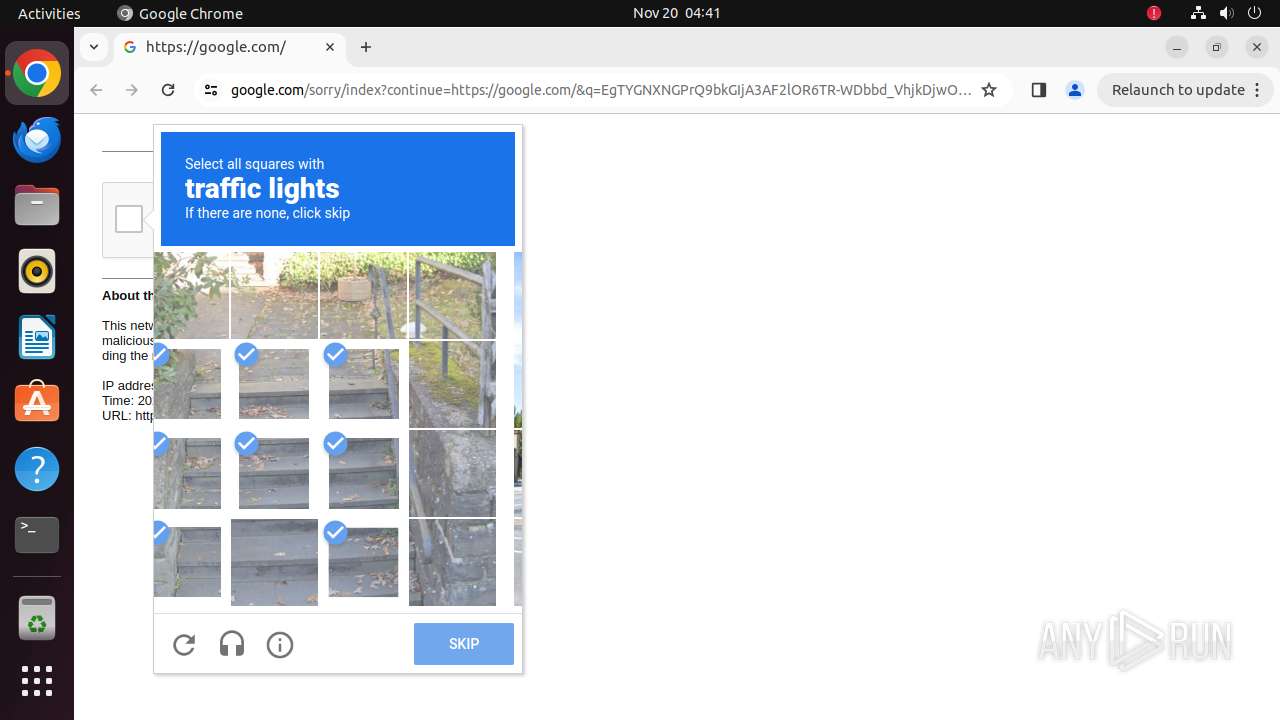1280x720 pixels.
Task: Switch to the google.com tab
Action: 230,47
